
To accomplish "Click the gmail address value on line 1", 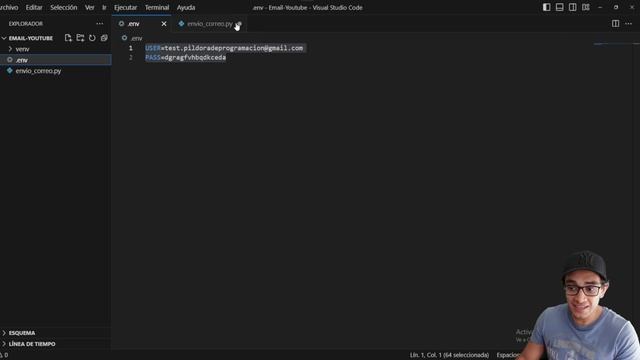I will 233,48.
